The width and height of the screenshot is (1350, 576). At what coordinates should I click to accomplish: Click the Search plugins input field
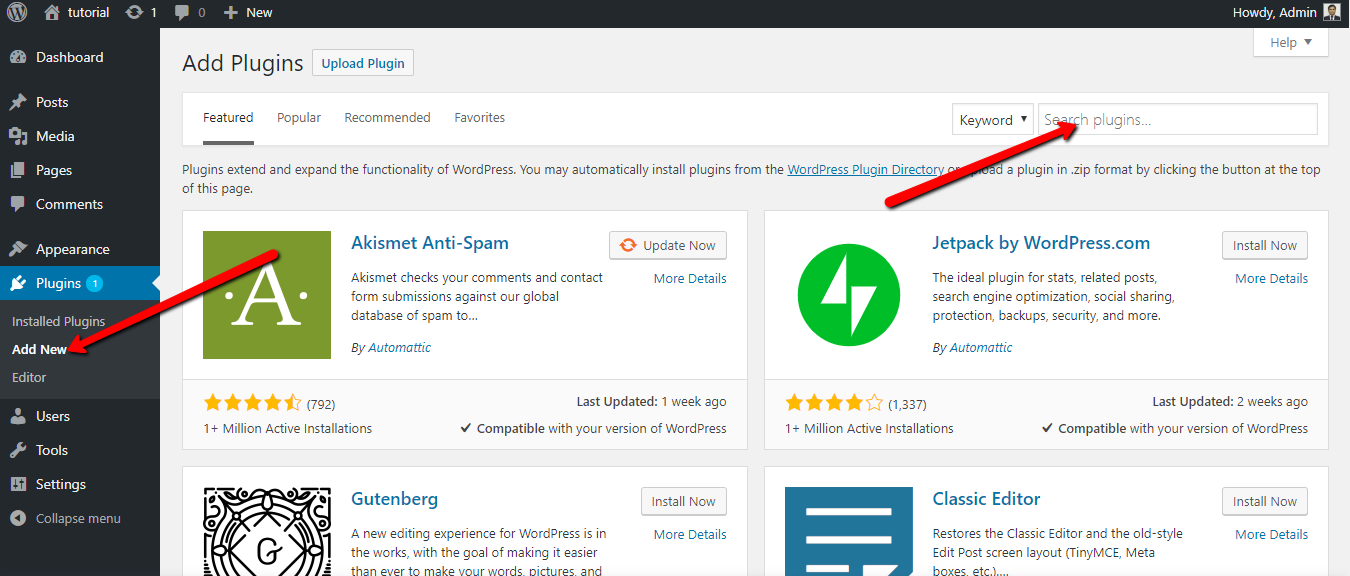click(1177, 119)
